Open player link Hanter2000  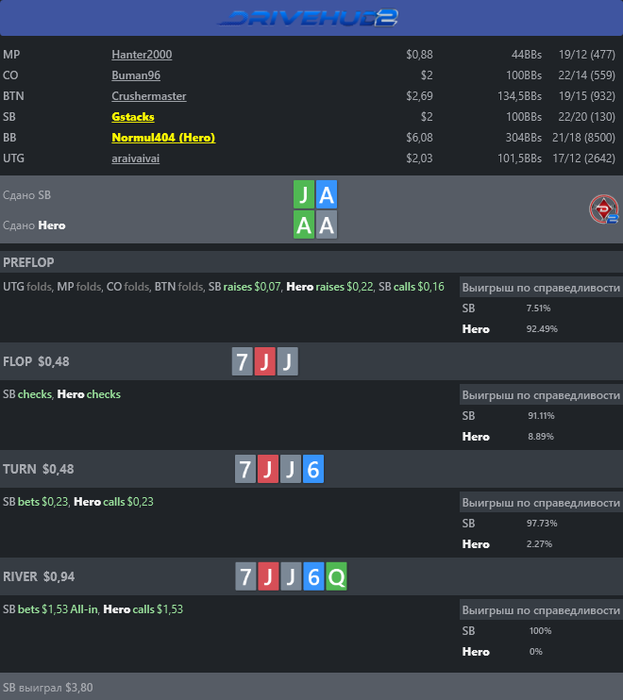click(x=141, y=54)
